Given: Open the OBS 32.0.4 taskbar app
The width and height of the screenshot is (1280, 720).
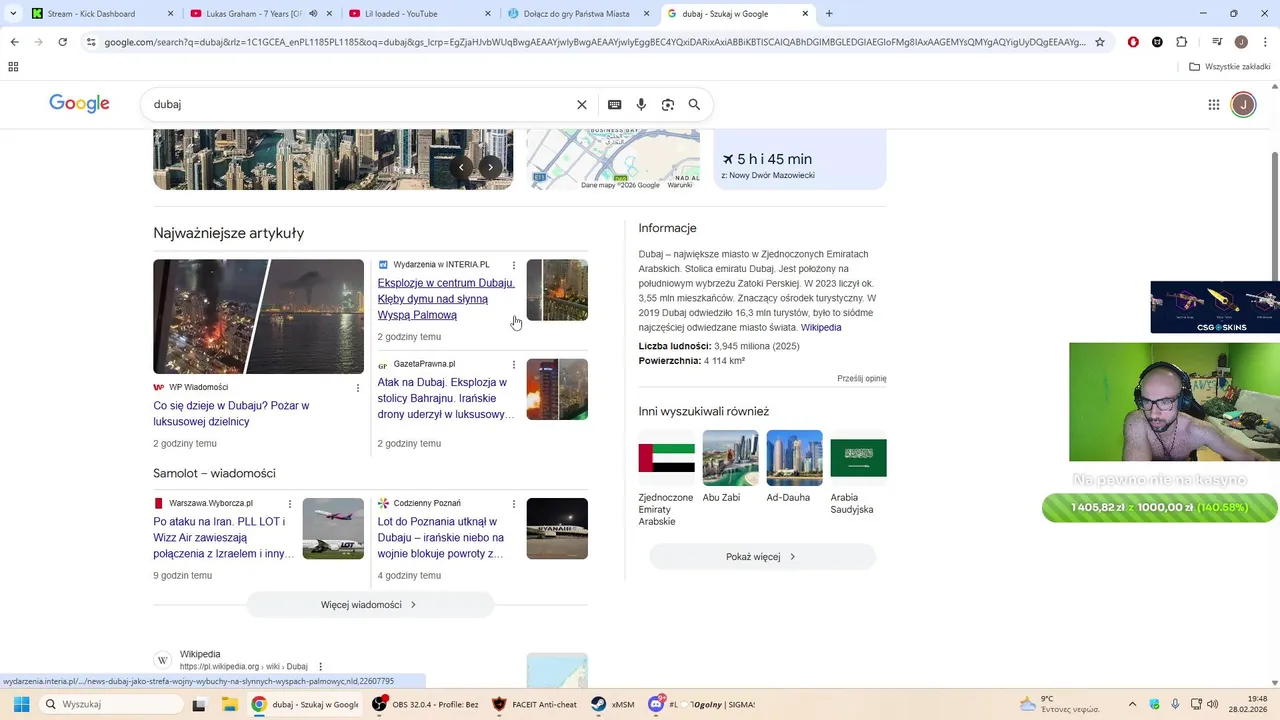Looking at the screenshot, I should (x=426, y=704).
